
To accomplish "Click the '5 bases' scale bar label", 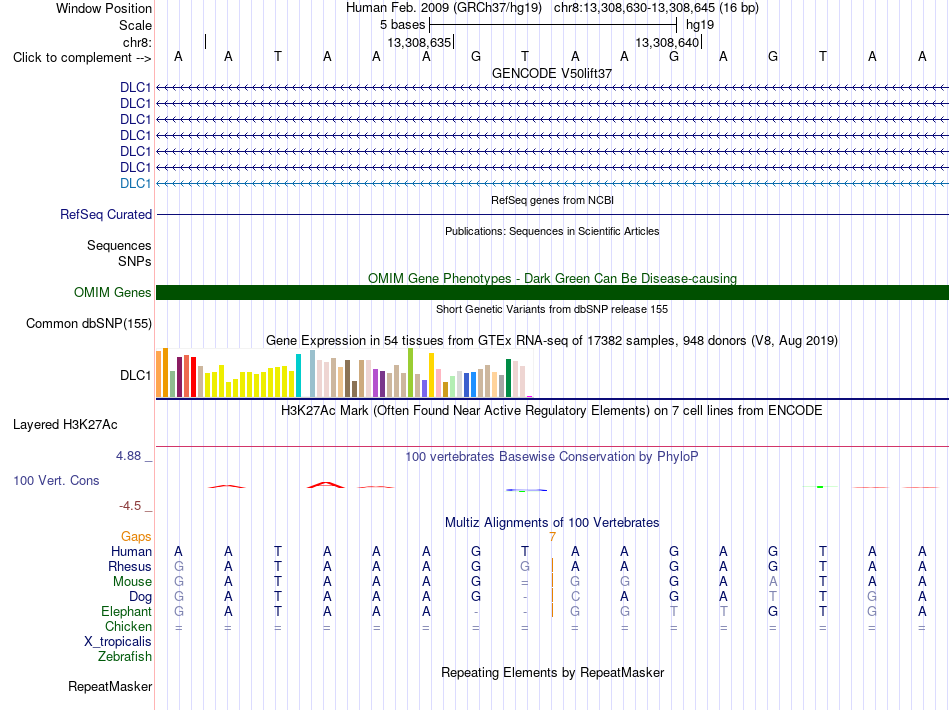I will [x=402, y=25].
